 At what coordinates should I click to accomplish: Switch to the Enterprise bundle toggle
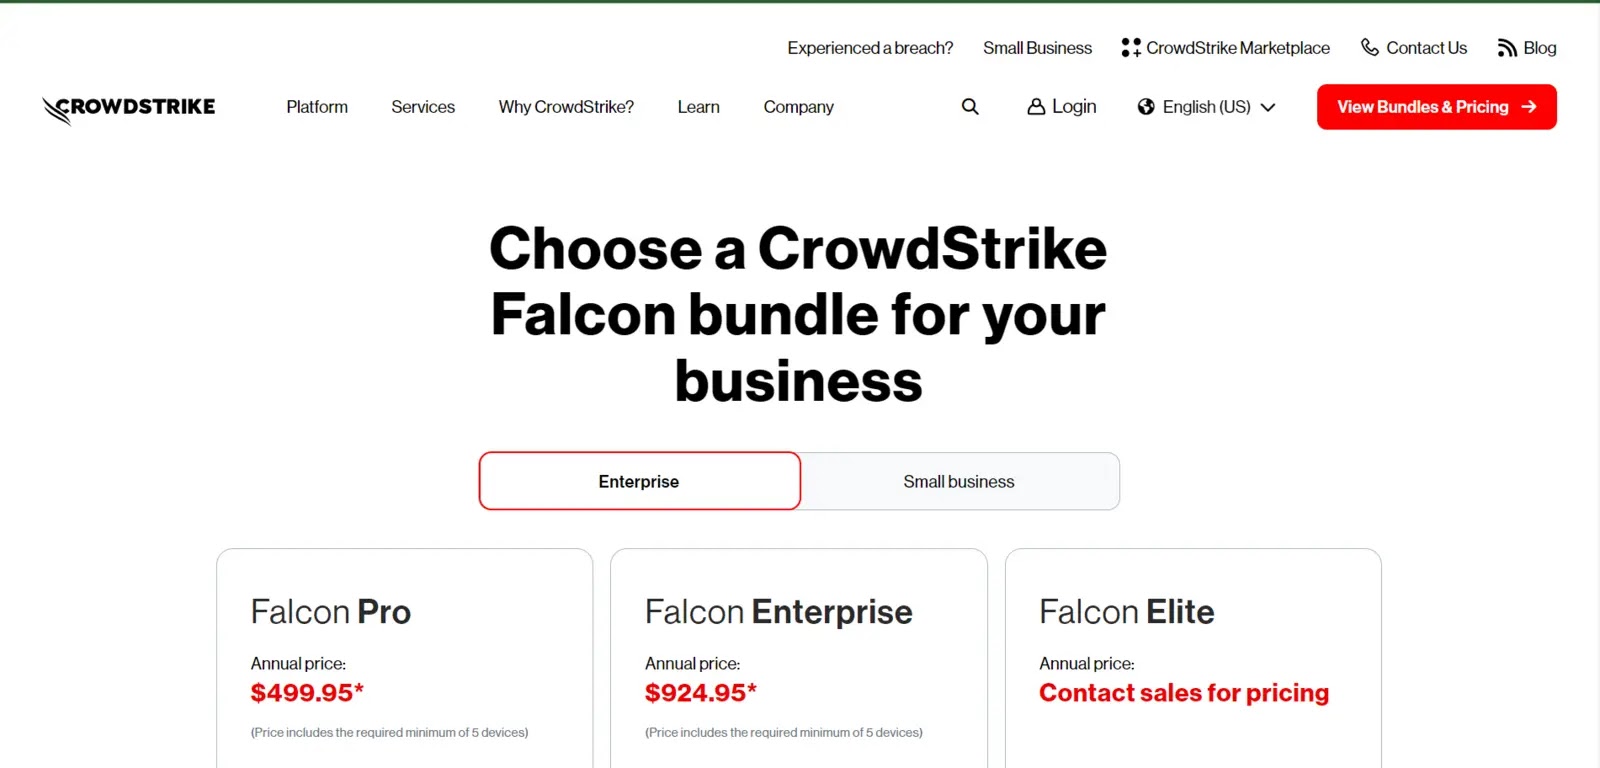point(639,481)
